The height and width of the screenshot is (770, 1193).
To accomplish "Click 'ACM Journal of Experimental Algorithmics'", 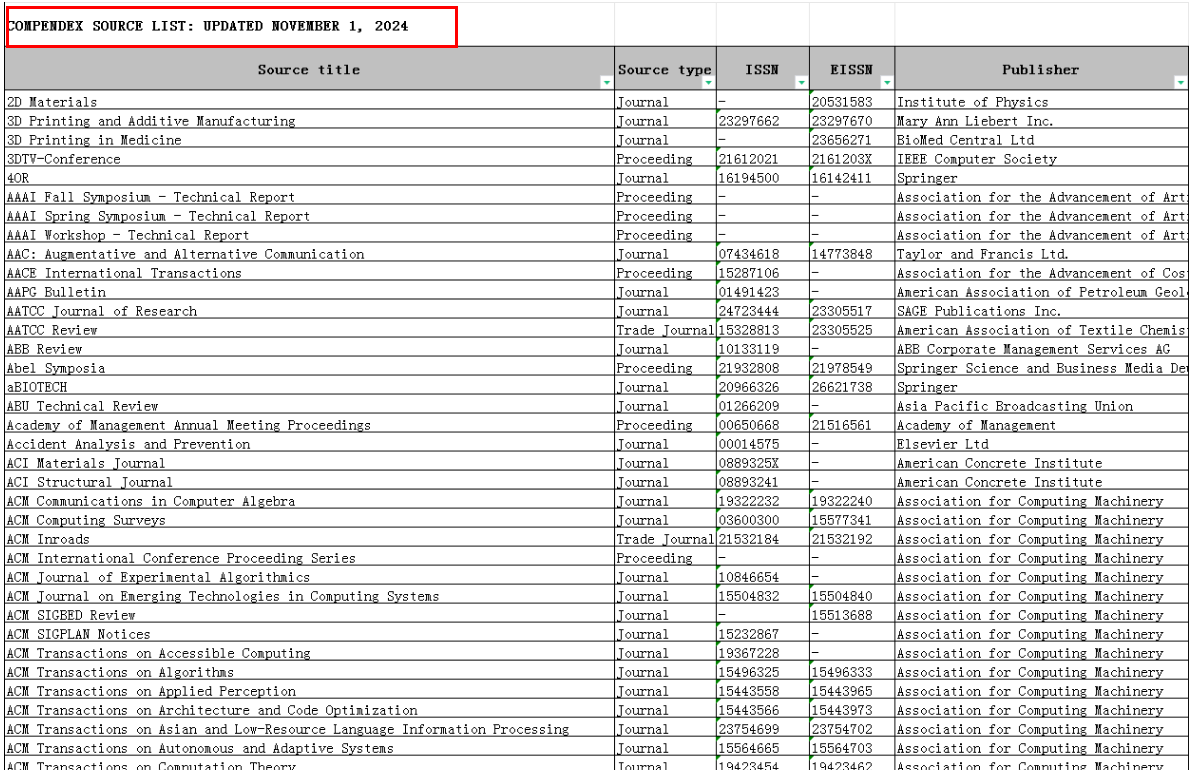I will click(x=310, y=577).
